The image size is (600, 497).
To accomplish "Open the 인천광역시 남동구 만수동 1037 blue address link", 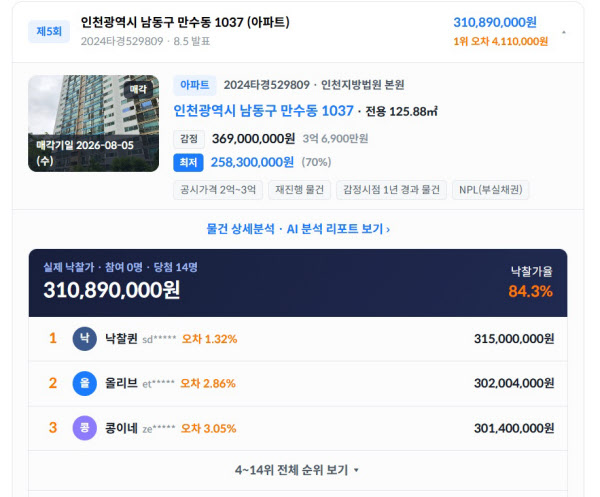I will [263, 111].
